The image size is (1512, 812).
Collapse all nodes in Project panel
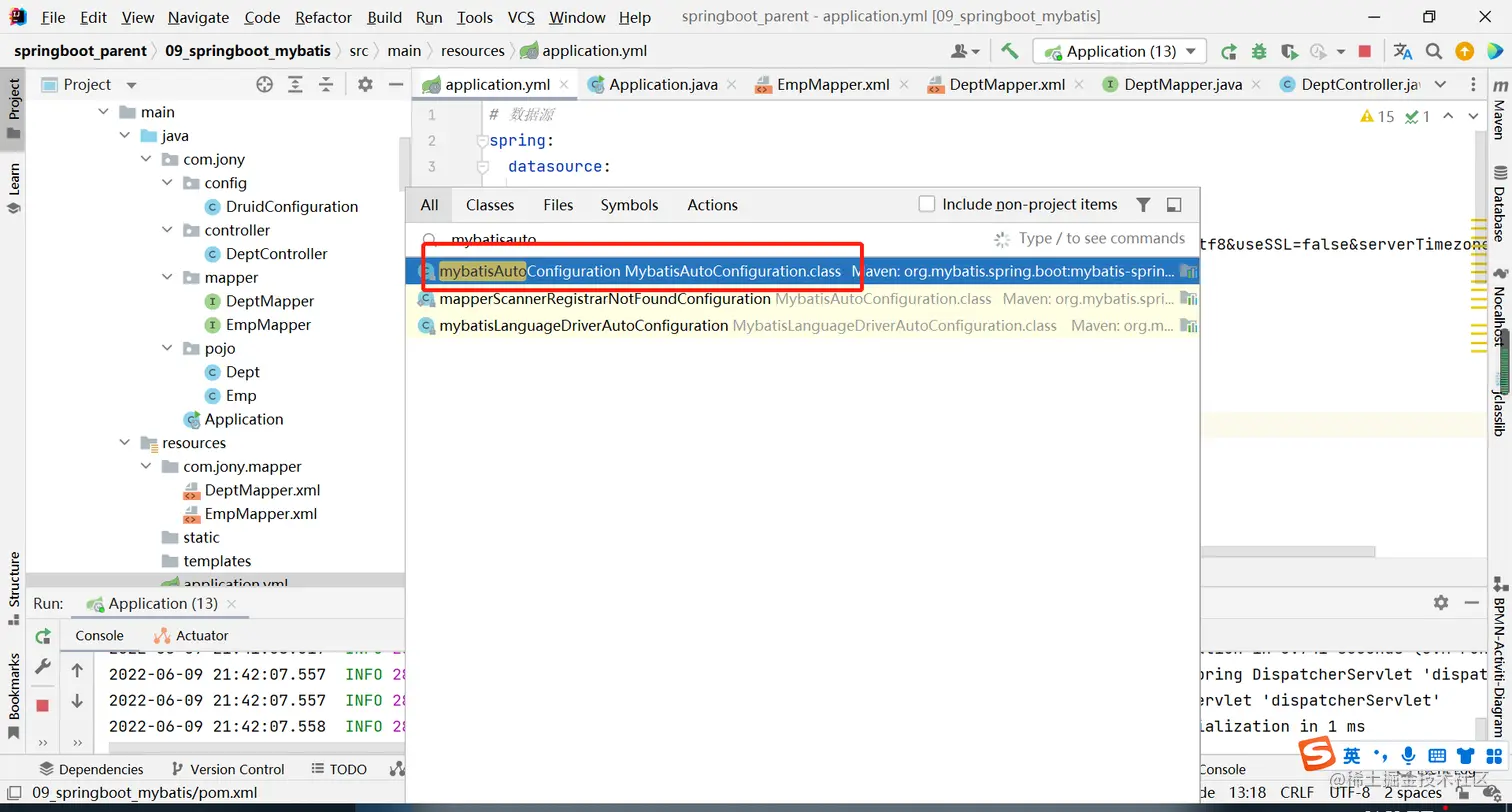point(325,85)
